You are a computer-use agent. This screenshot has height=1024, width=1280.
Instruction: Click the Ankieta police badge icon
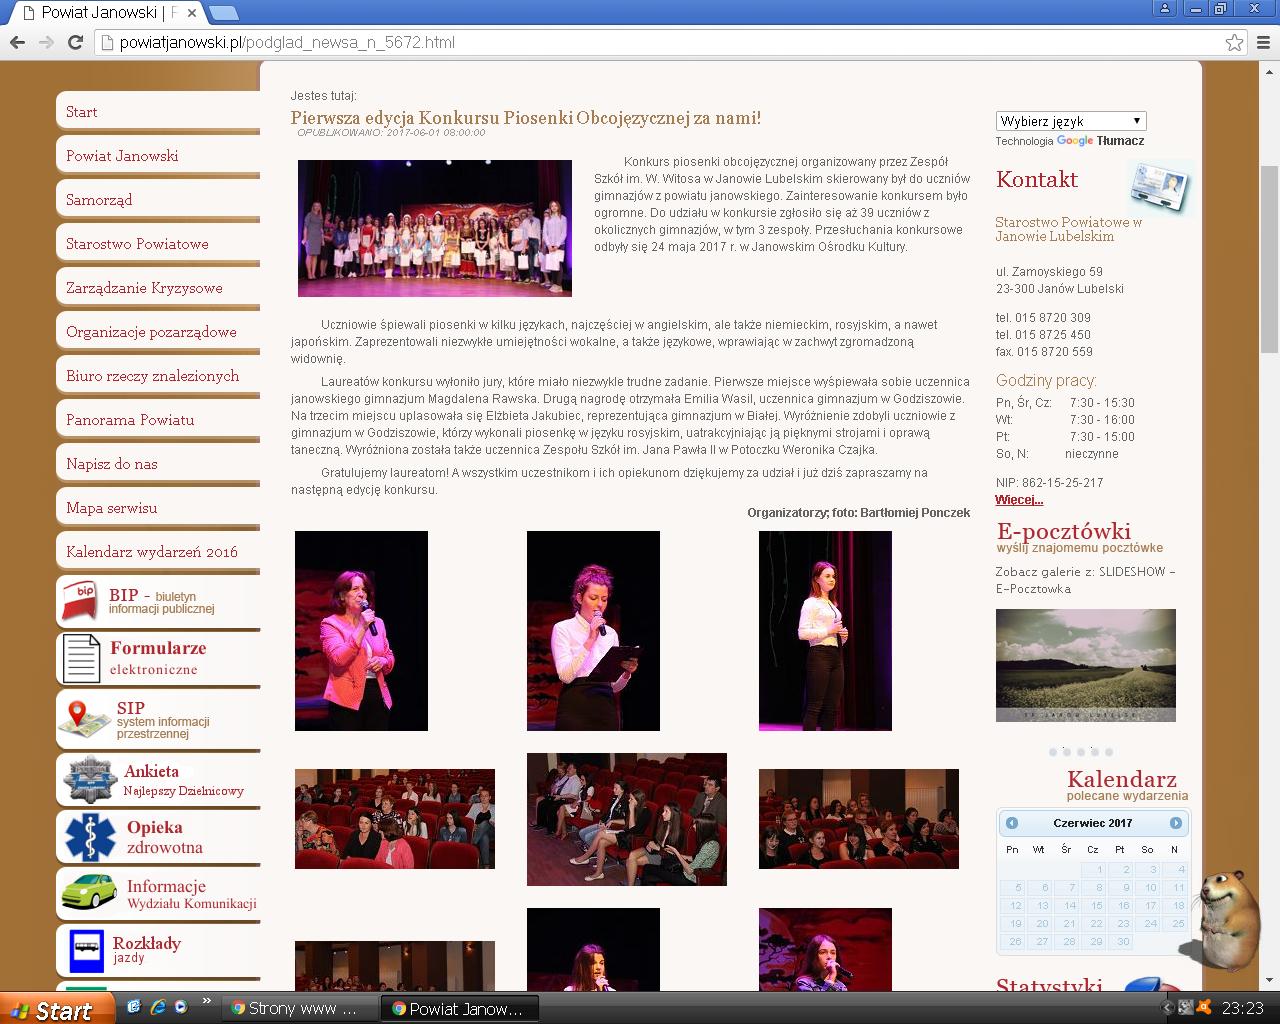point(89,780)
